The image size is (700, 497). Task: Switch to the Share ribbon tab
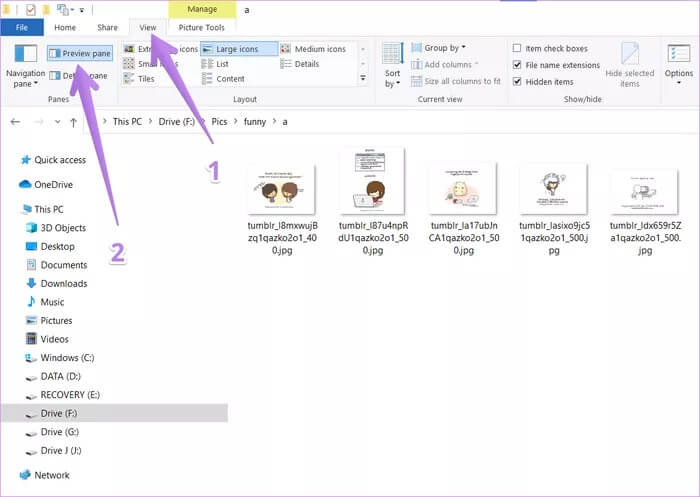(107, 27)
